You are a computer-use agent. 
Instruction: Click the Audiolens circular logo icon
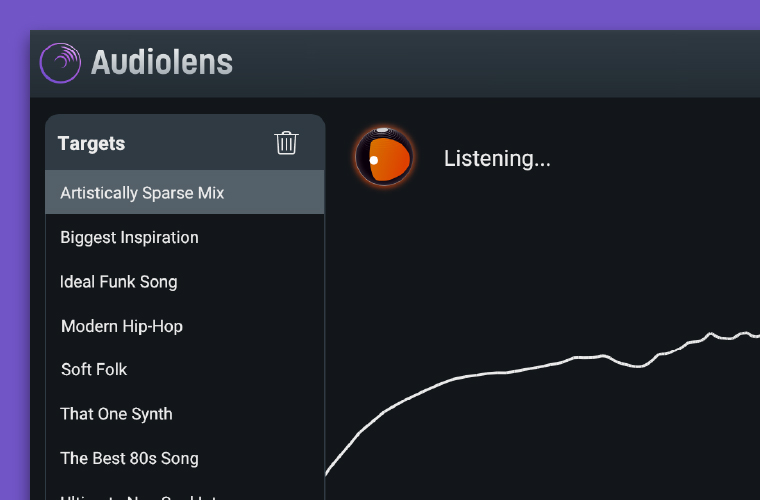[60, 63]
